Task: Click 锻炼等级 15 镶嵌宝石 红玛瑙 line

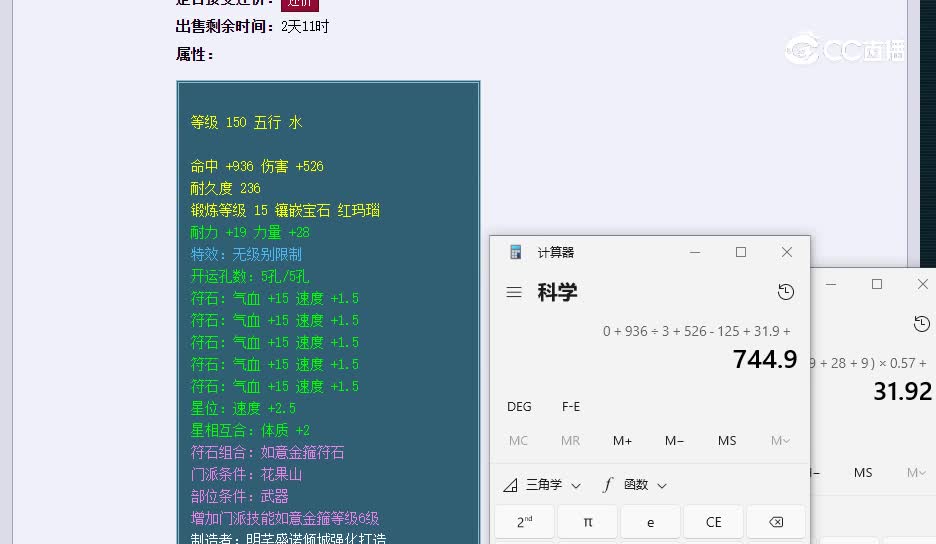Action: (285, 210)
